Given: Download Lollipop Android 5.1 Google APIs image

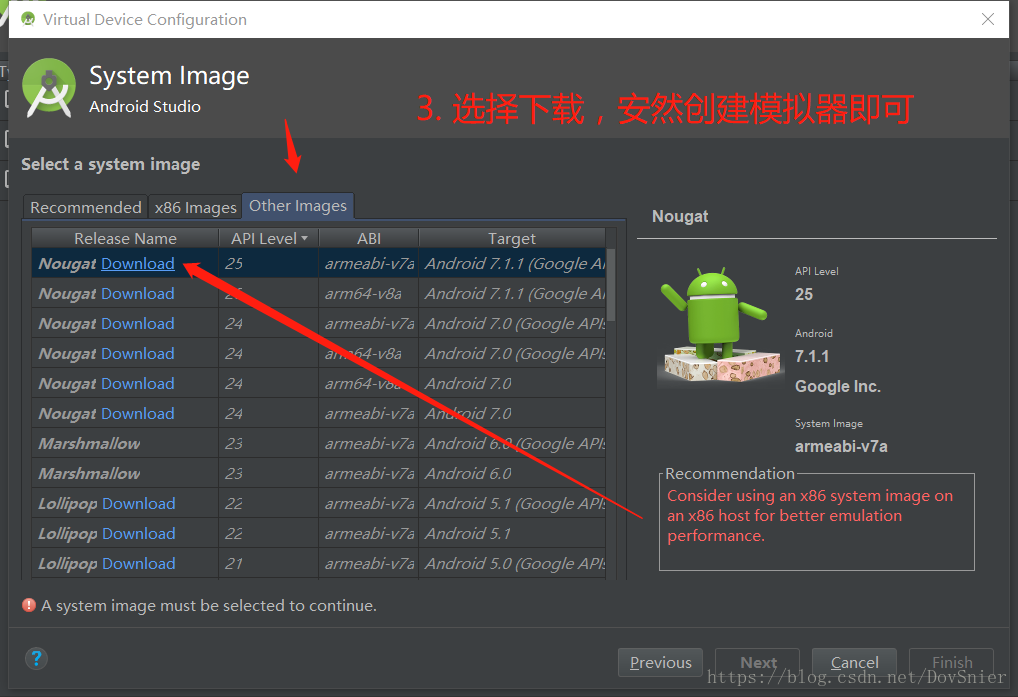Looking at the screenshot, I should point(139,504).
